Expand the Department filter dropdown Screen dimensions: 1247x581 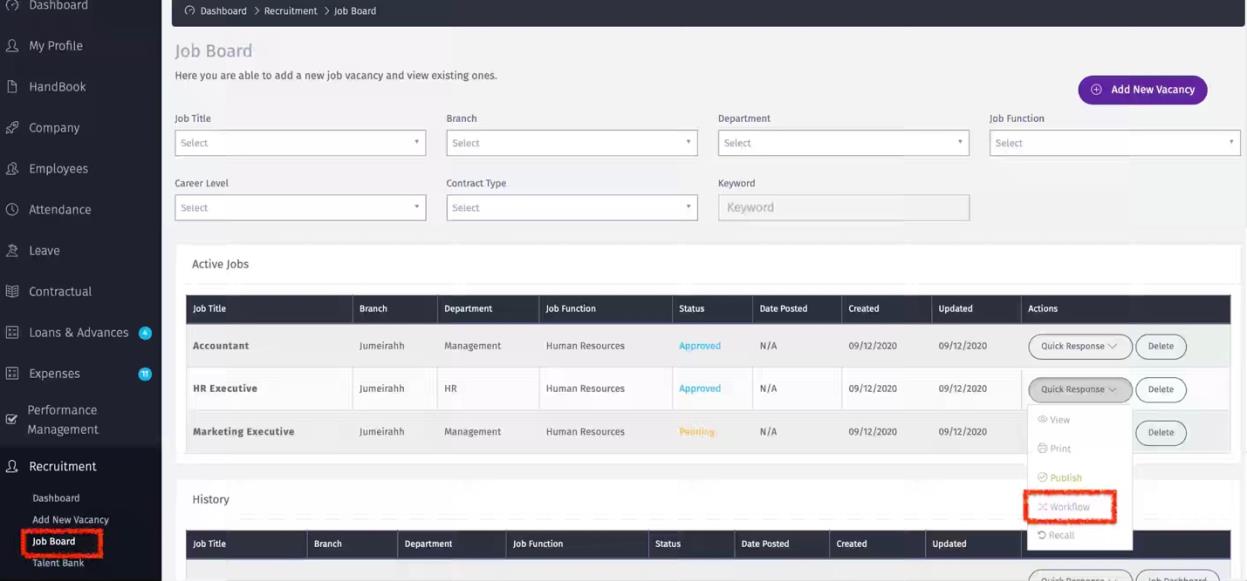pos(843,143)
